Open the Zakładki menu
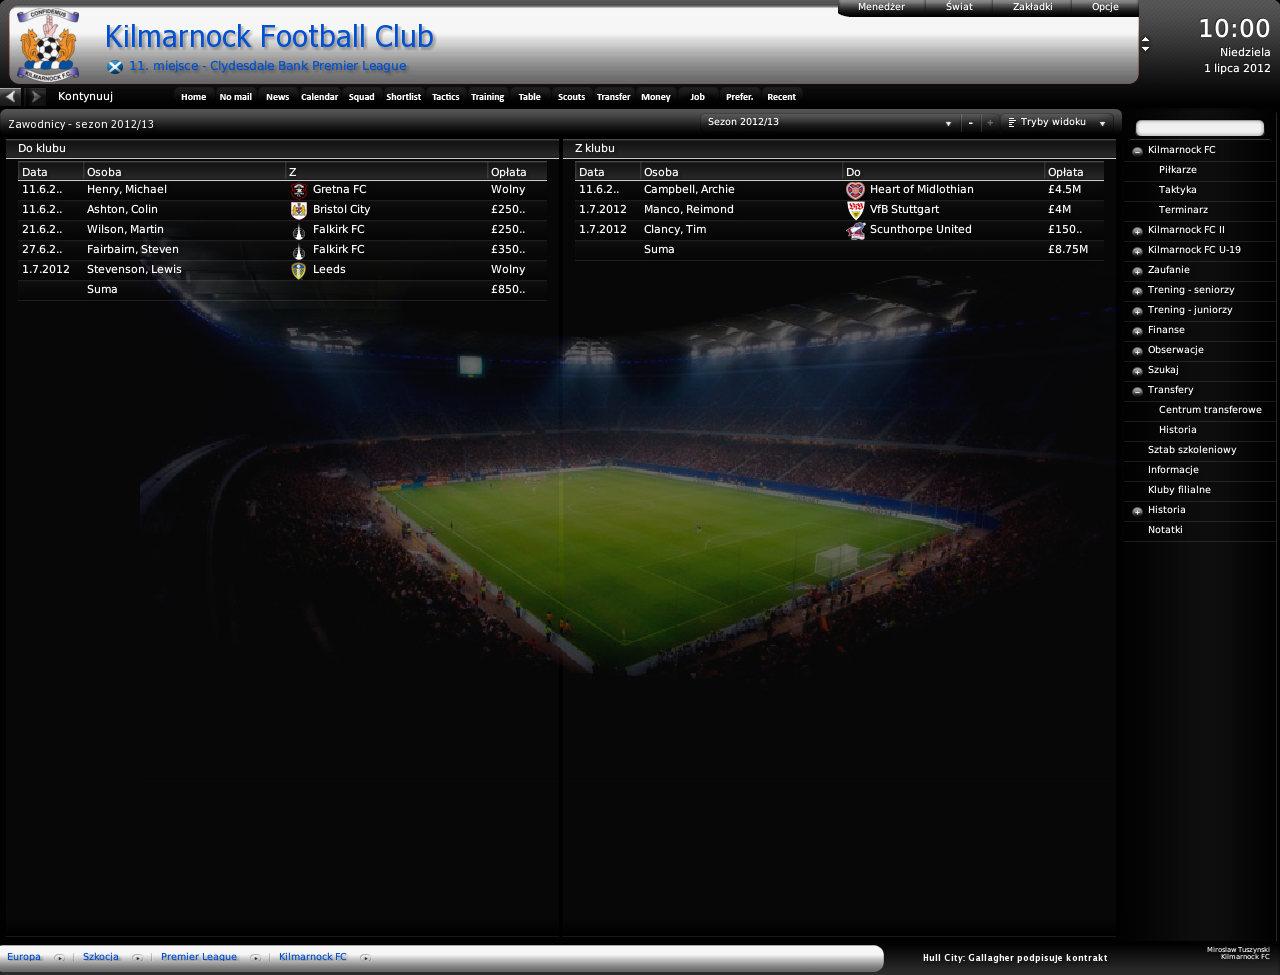1280x975 pixels. click(1032, 7)
